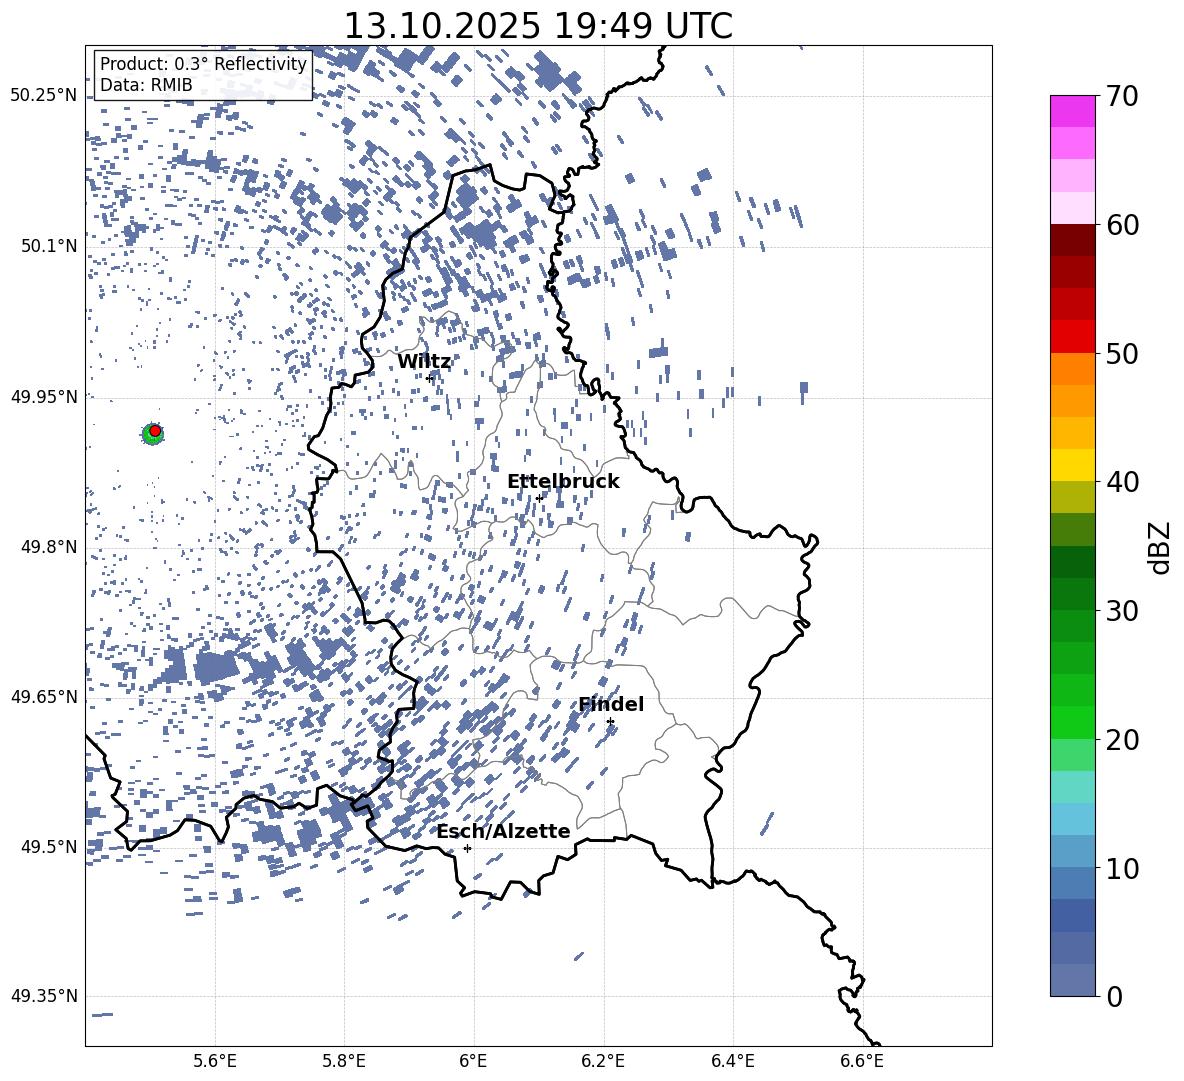1184x1081 pixels.
Task: Click the 49.35°N latitude label
Action: 44,996
